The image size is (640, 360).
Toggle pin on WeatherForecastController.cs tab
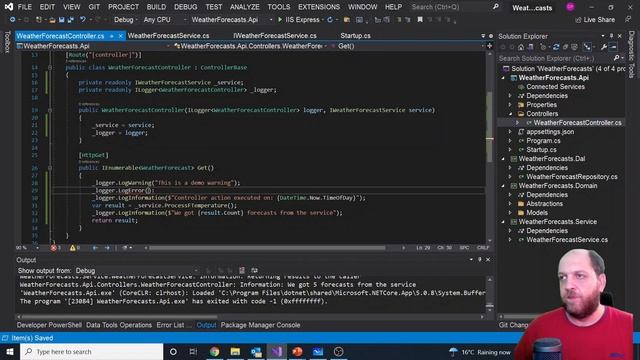[112, 36]
